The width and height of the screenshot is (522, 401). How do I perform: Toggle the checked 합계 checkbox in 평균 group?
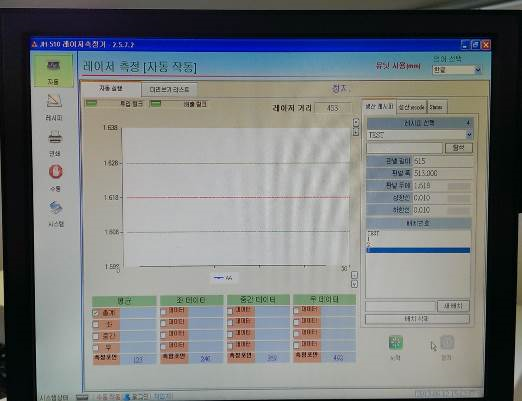click(x=96, y=313)
